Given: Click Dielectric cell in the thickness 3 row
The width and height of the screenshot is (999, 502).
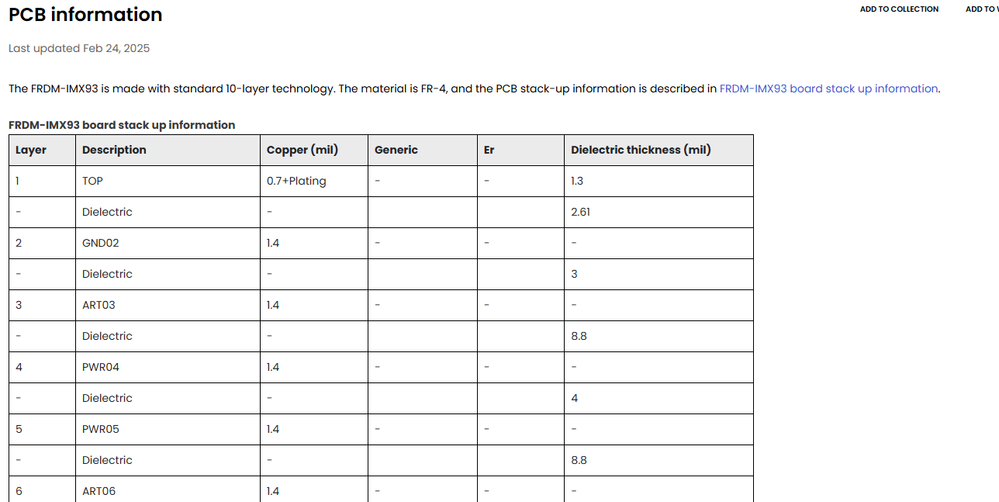Looking at the screenshot, I should click(168, 274).
